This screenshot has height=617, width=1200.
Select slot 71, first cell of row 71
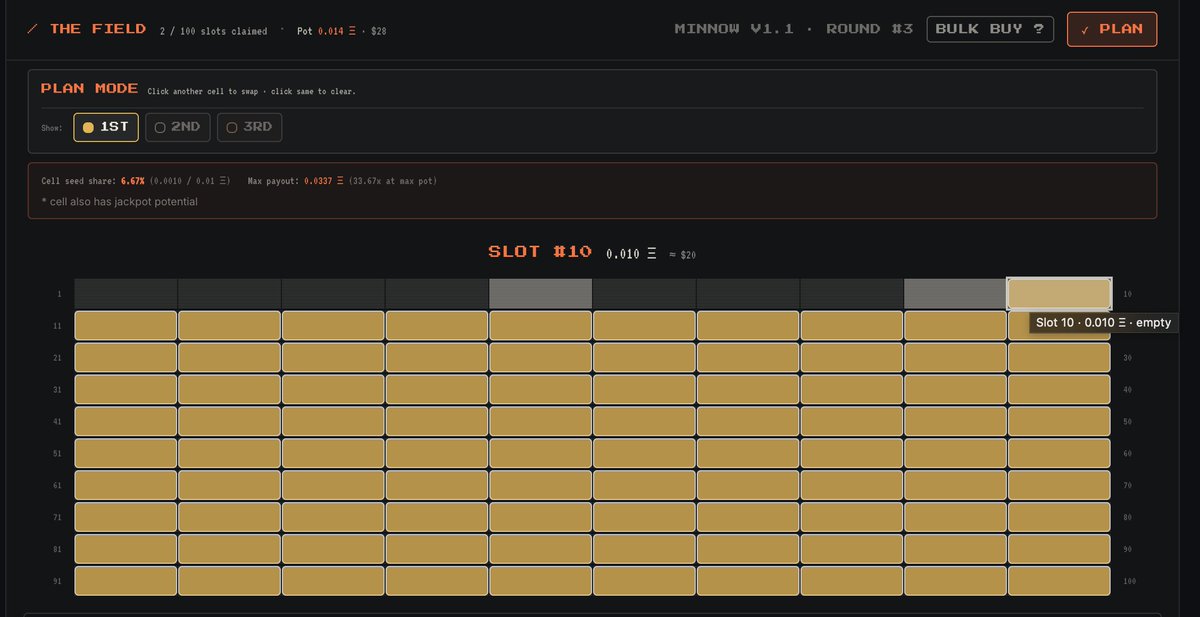point(126,518)
